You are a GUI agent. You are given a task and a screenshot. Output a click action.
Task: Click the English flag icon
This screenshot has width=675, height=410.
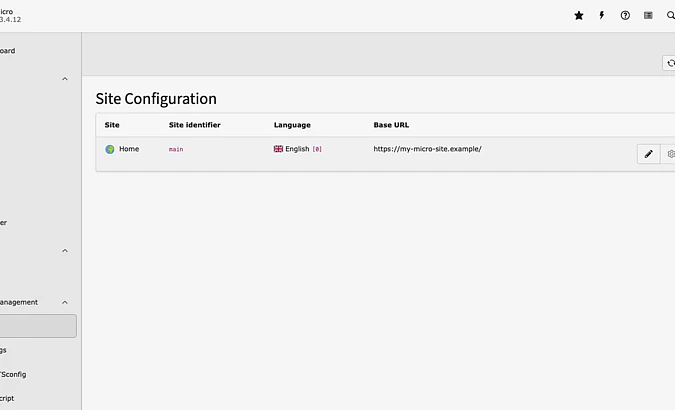pyautogui.click(x=279, y=149)
